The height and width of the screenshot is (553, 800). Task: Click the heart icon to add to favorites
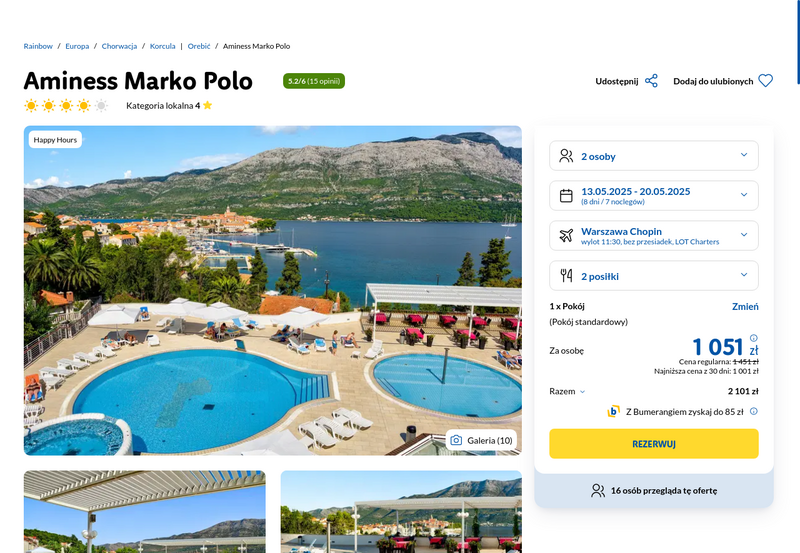[x=765, y=81]
